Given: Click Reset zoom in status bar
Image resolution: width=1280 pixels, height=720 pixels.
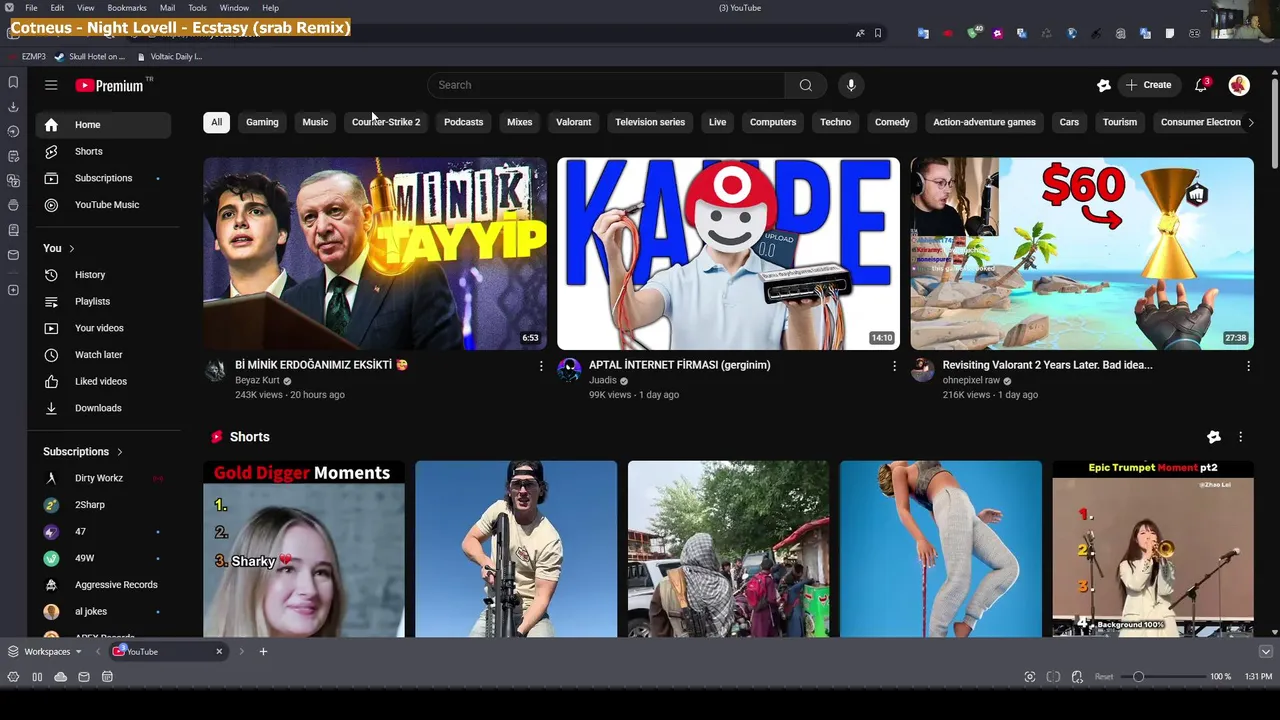Looking at the screenshot, I should (1104, 677).
